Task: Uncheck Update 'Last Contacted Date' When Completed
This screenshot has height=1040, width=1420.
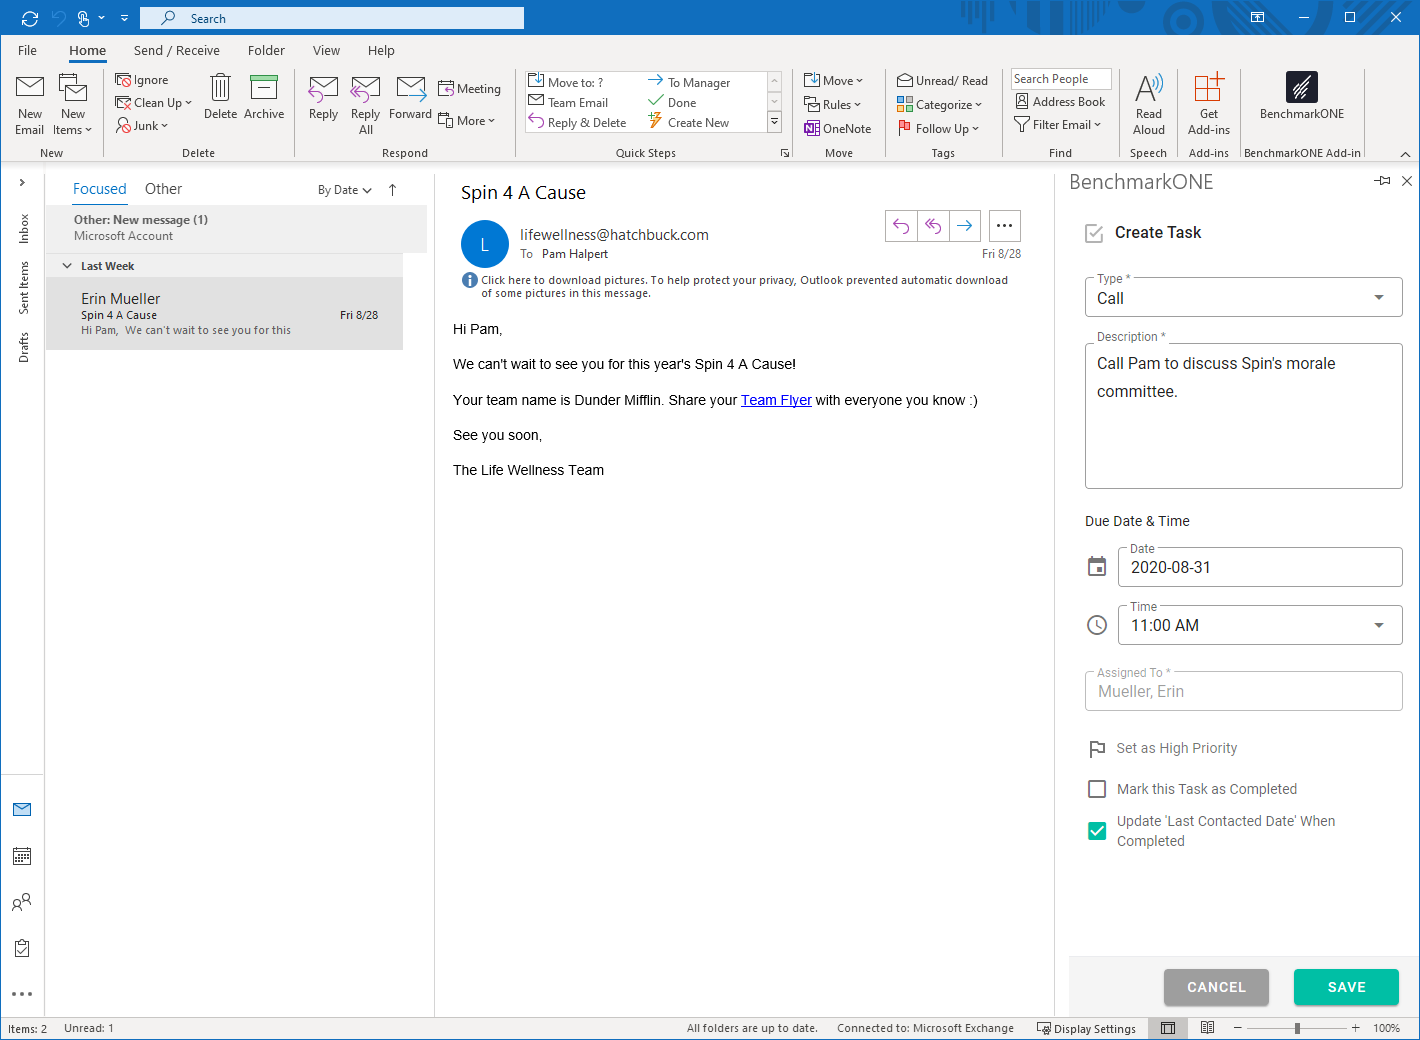Action: 1097,831
